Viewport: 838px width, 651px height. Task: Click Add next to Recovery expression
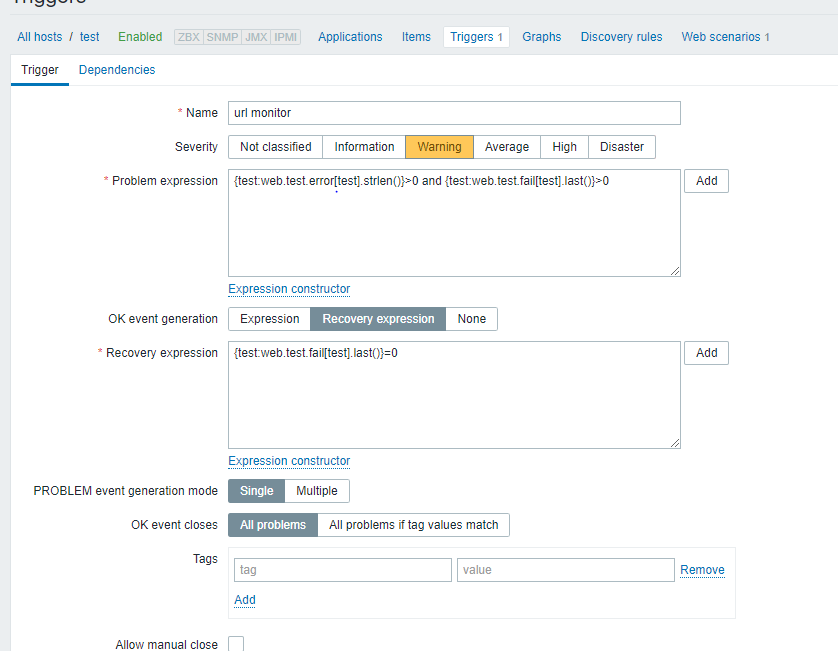click(x=706, y=353)
